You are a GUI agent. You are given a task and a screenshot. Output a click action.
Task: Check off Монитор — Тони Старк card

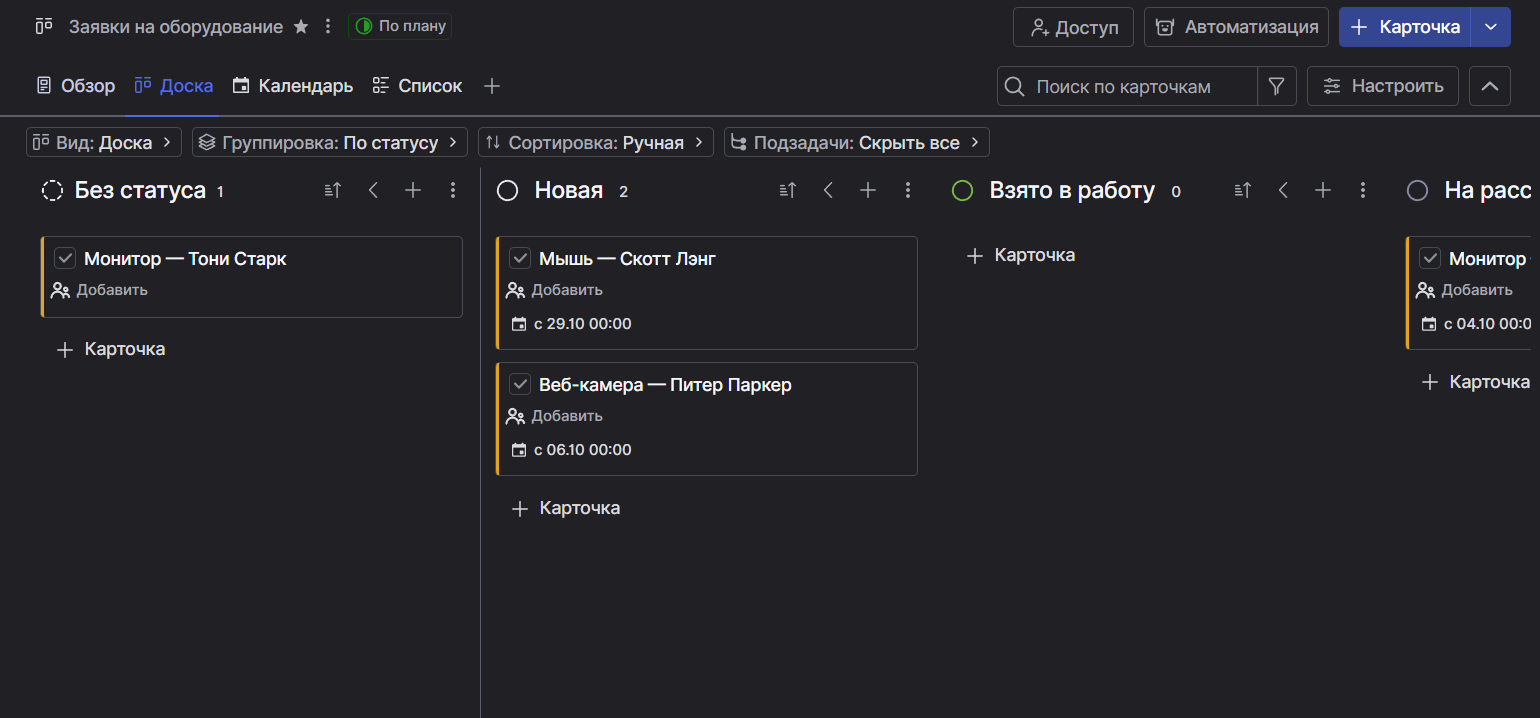click(x=65, y=259)
